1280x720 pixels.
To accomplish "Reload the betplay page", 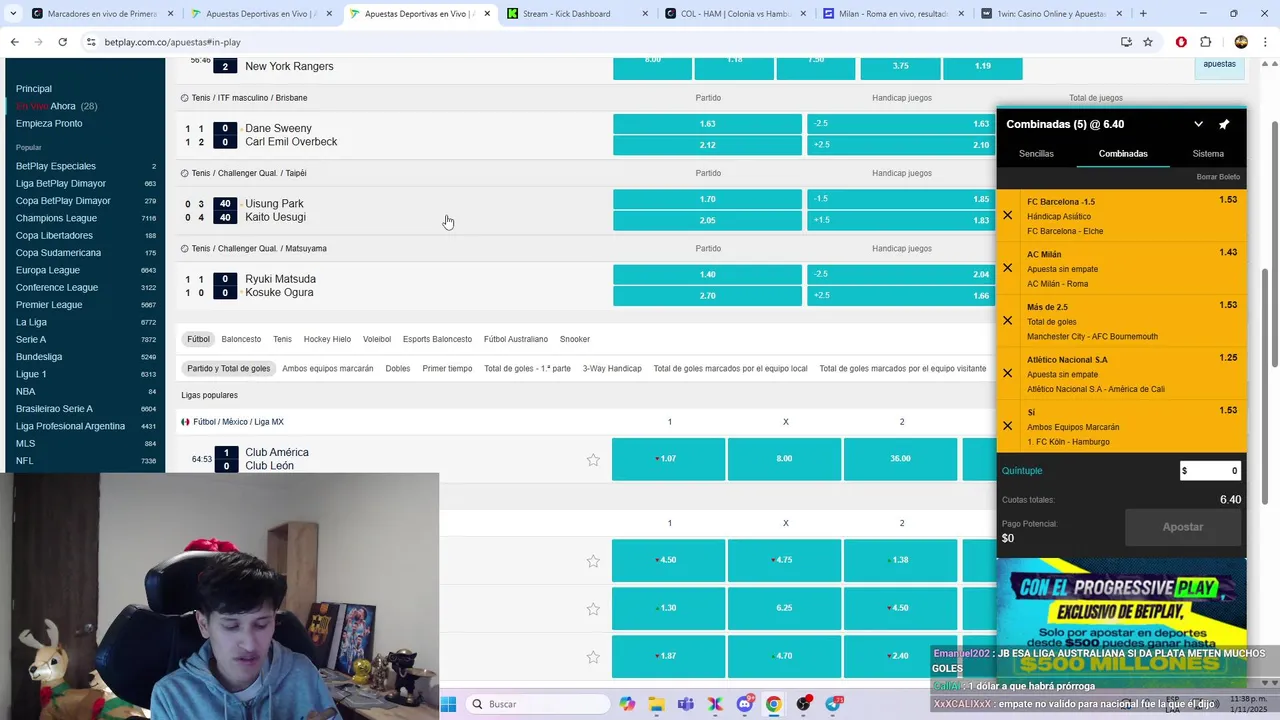I will tap(62, 42).
